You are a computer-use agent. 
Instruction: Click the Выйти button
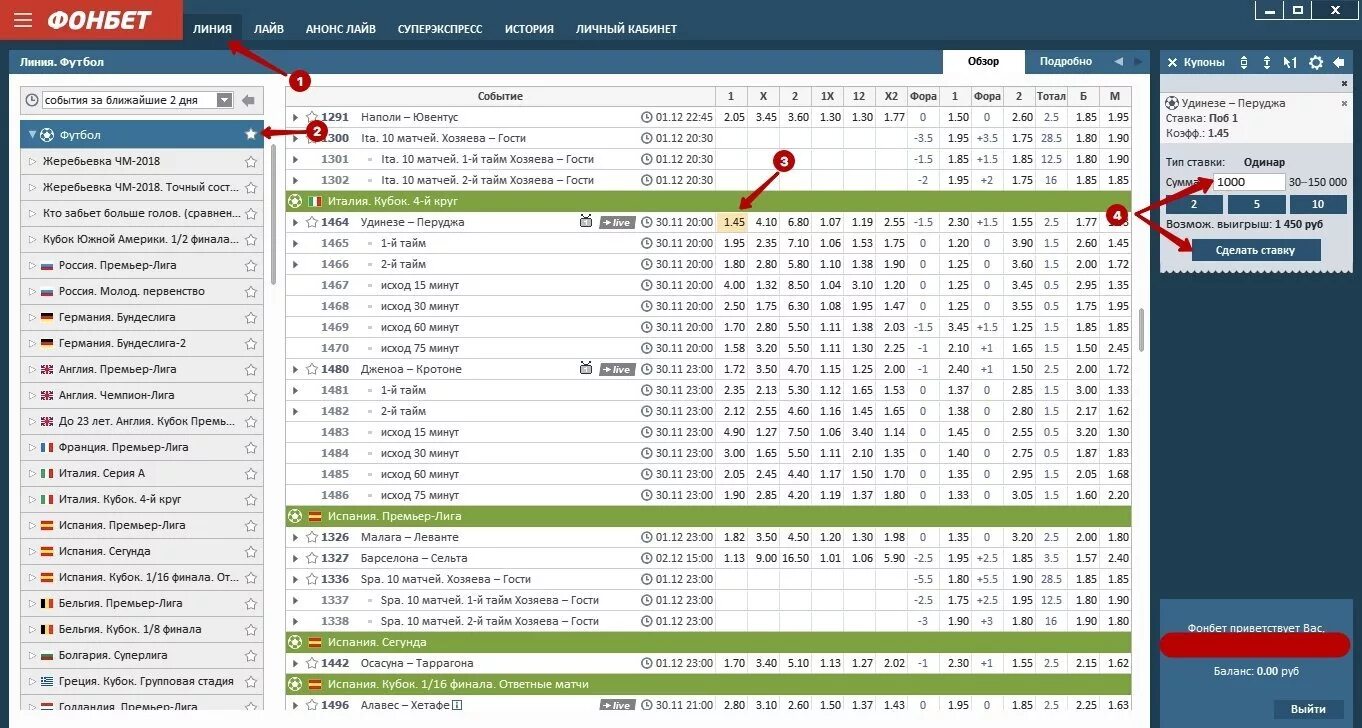[x=1308, y=709]
